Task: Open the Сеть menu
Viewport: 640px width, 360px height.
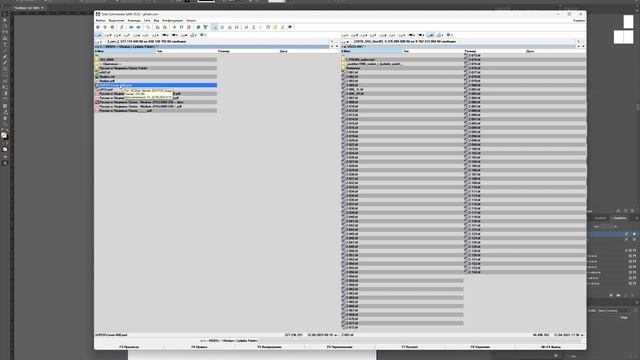Action: (147, 20)
